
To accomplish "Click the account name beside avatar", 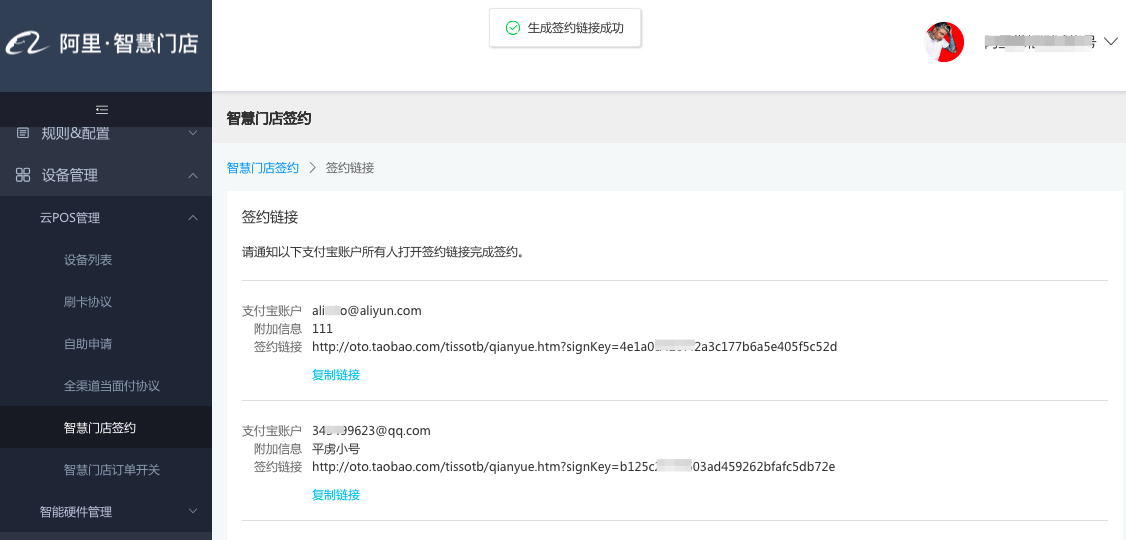I will point(1039,42).
